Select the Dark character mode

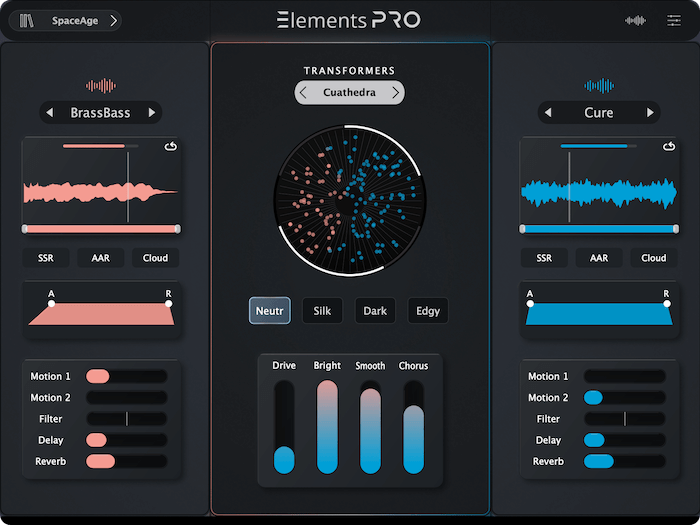point(375,311)
